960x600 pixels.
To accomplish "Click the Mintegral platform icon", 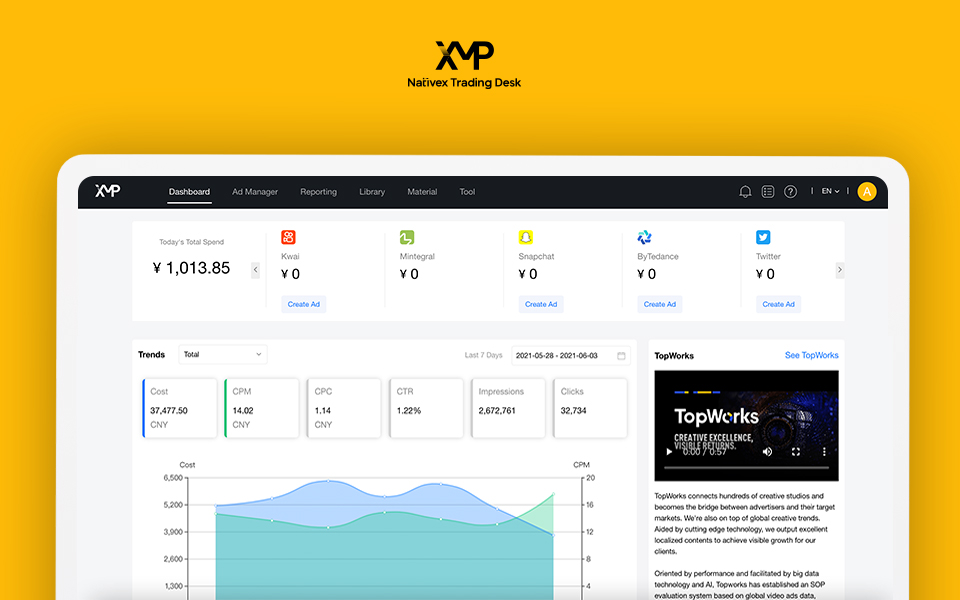I will (407, 237).
